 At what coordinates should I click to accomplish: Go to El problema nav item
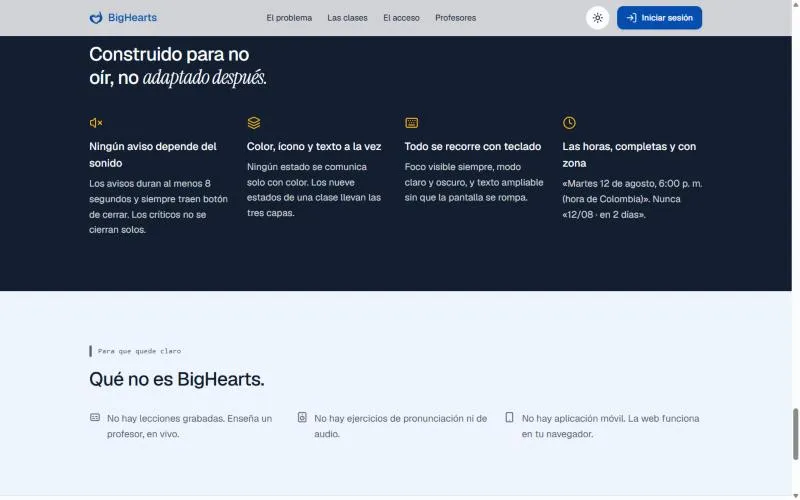[289, 18]
